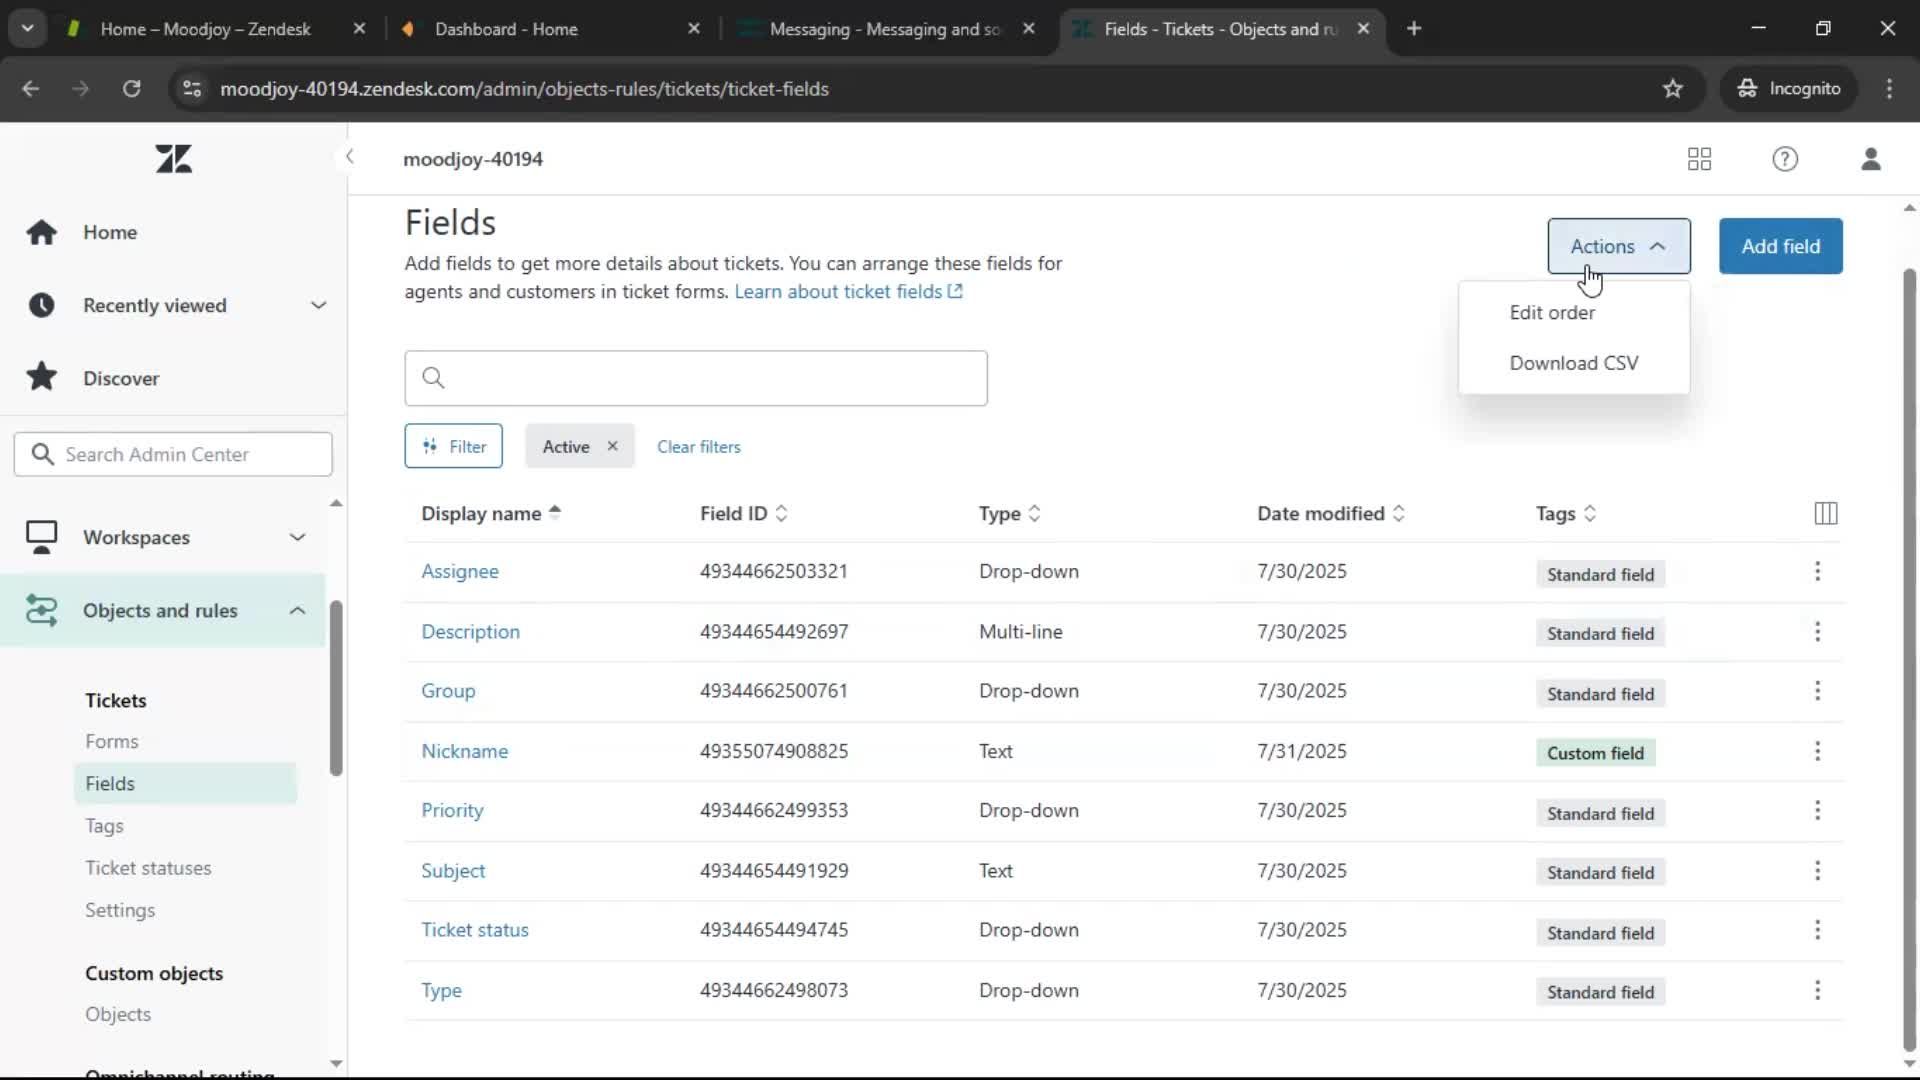1920x1080 pixels.
Task: View site information icon in address bar
Action: pos(191,89)
